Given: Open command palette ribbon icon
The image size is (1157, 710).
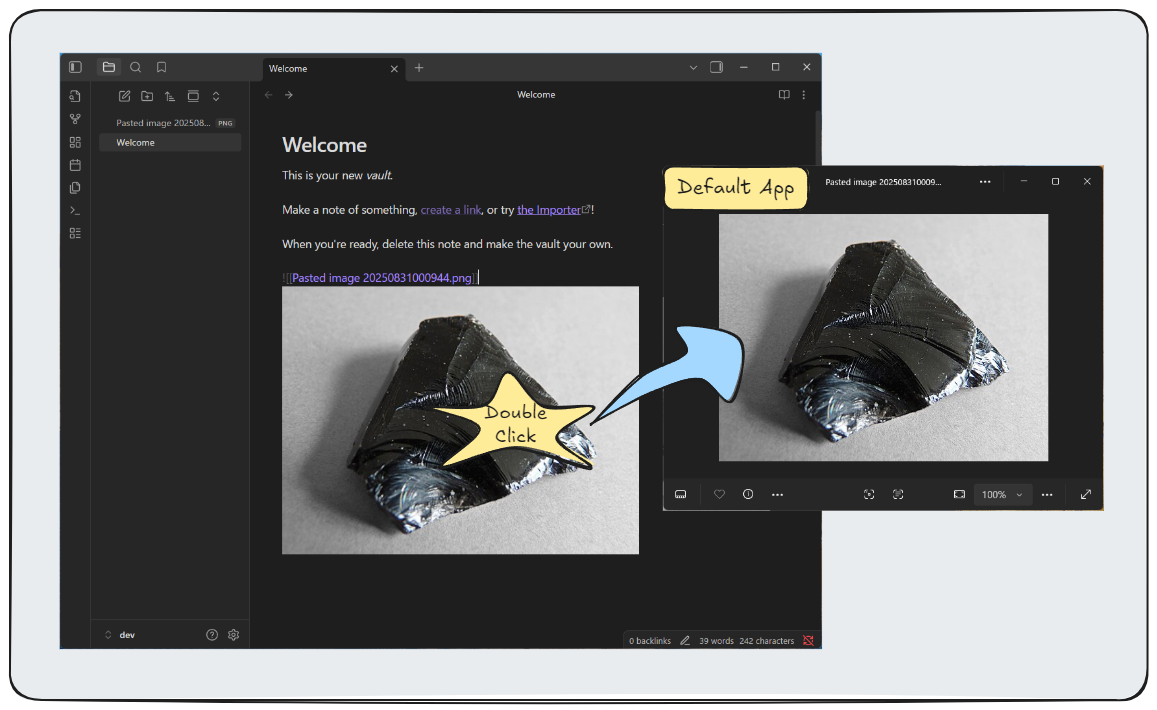Looking at the screenshot, I should (x=75, y=210).
